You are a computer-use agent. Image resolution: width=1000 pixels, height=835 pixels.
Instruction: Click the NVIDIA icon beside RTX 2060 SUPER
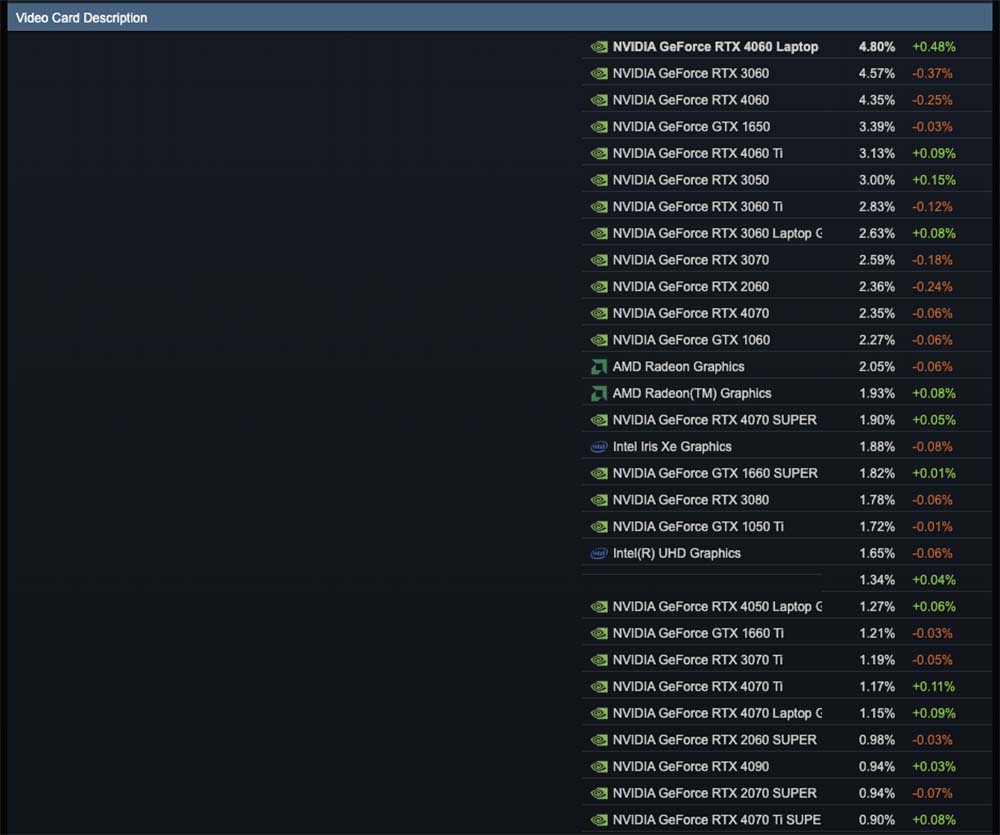pyautogui.click(x=599, y=741)
